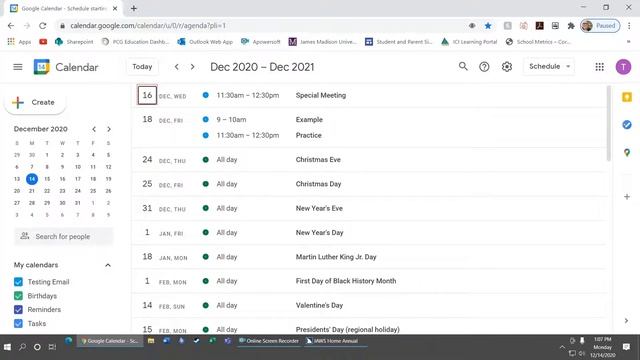The width and height of the screenshot is (640, 360).
Task: Click the Search for people field
Action: (64, 236)
